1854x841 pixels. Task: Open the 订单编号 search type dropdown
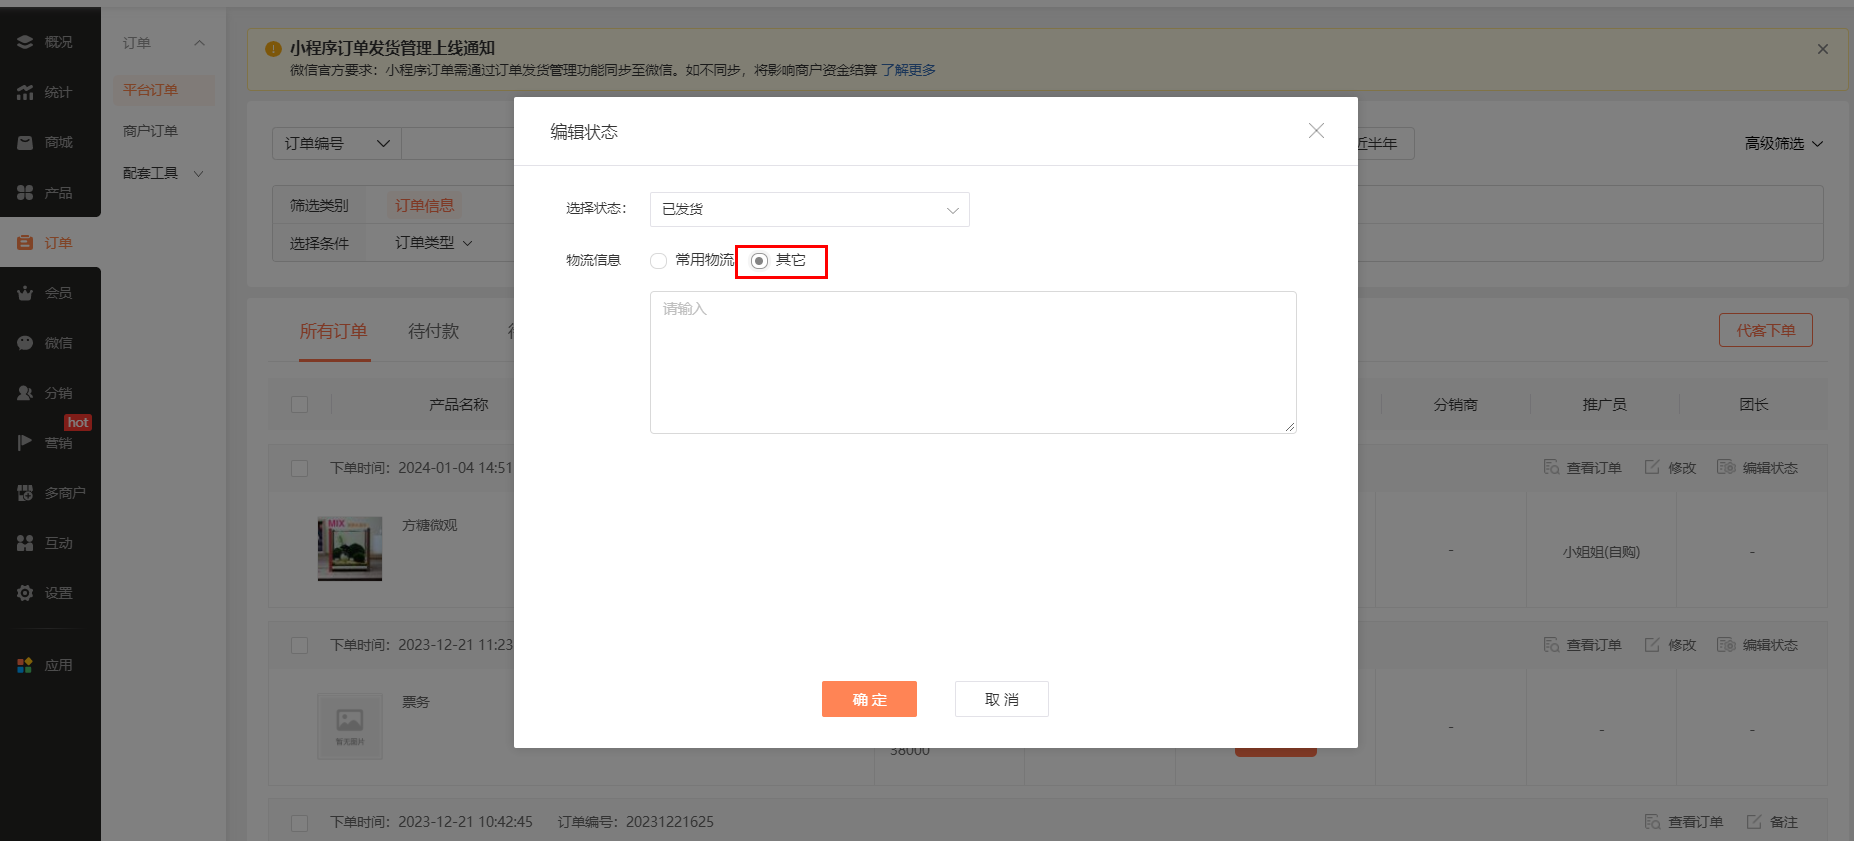click(x=337, y=144)
